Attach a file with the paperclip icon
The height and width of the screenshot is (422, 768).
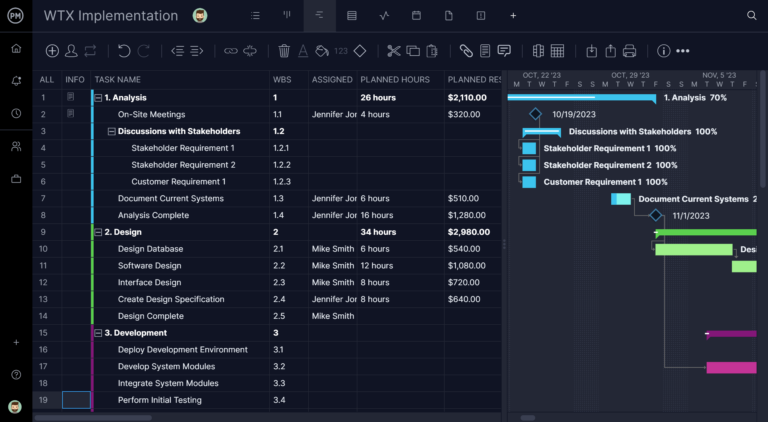click(466, 51)
